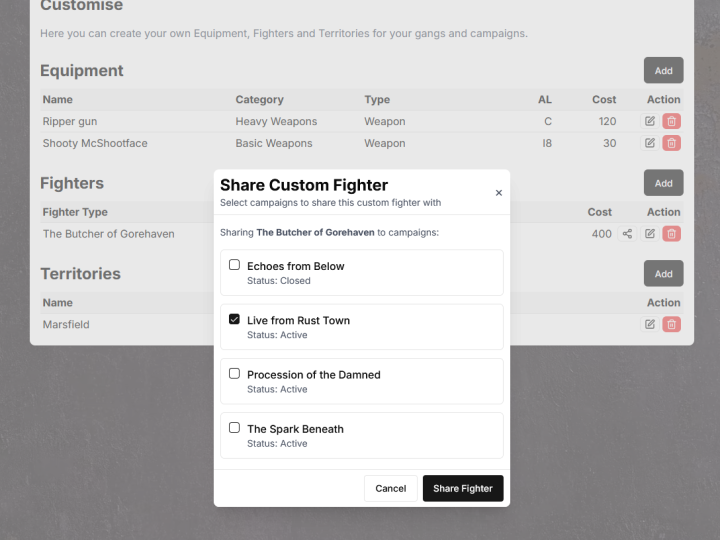Cancel the share fighter dialog
This screenshot has width=720, height=540.
tap(390, 488)
